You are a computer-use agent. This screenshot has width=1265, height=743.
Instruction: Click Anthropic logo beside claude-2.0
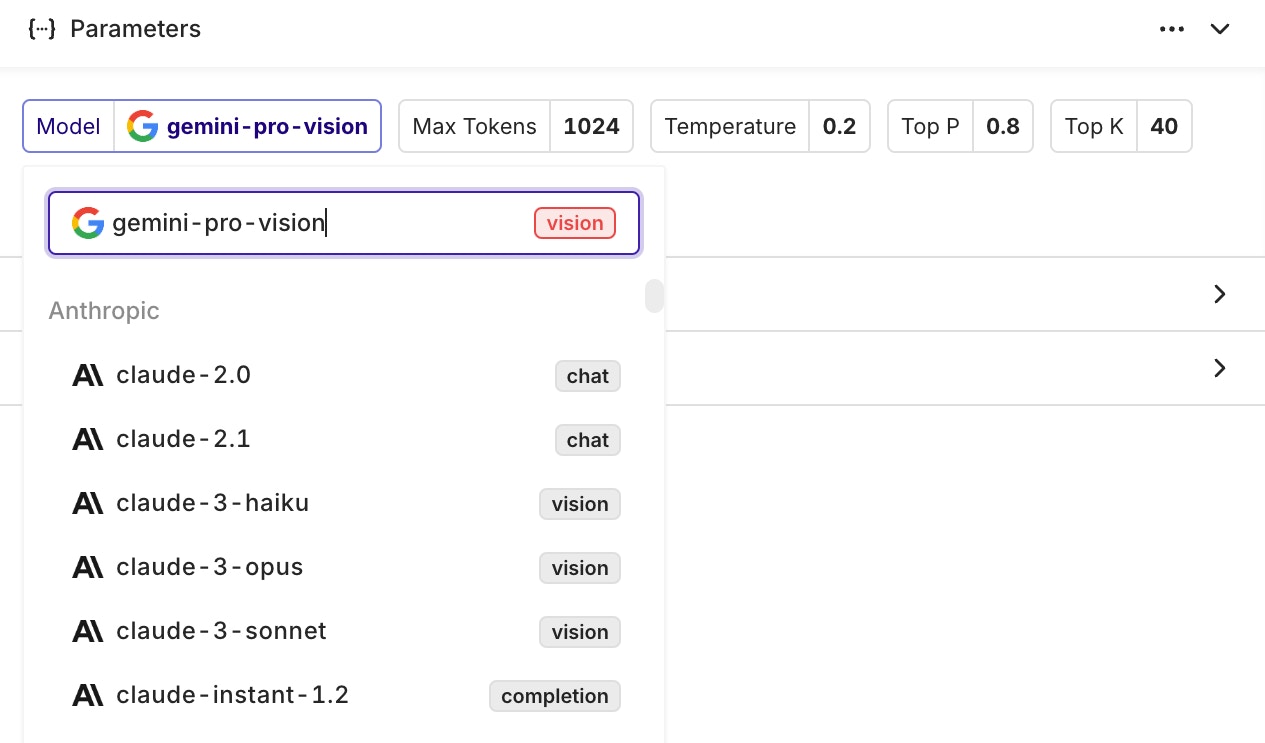[88, 375]
